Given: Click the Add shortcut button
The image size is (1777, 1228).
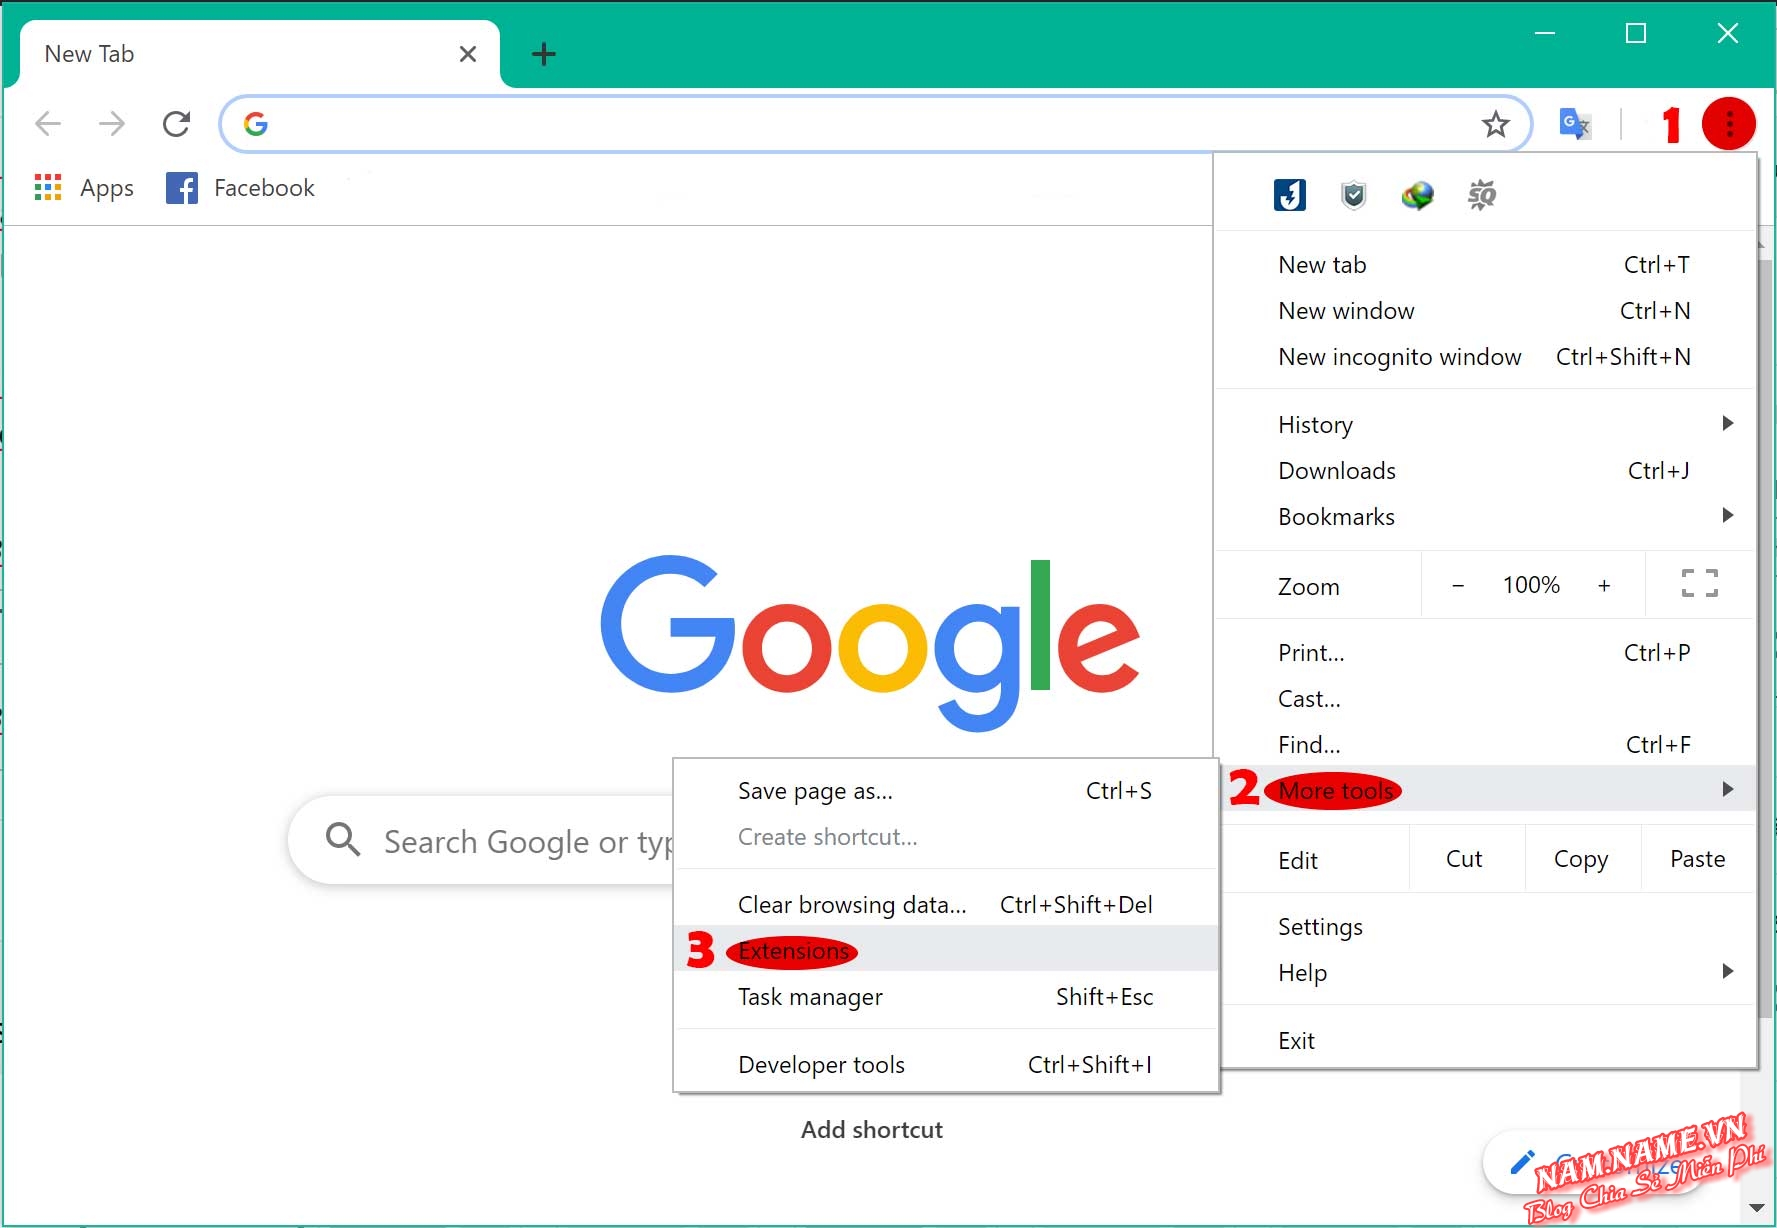Looking at the screenshot, I should [871, 1129].
